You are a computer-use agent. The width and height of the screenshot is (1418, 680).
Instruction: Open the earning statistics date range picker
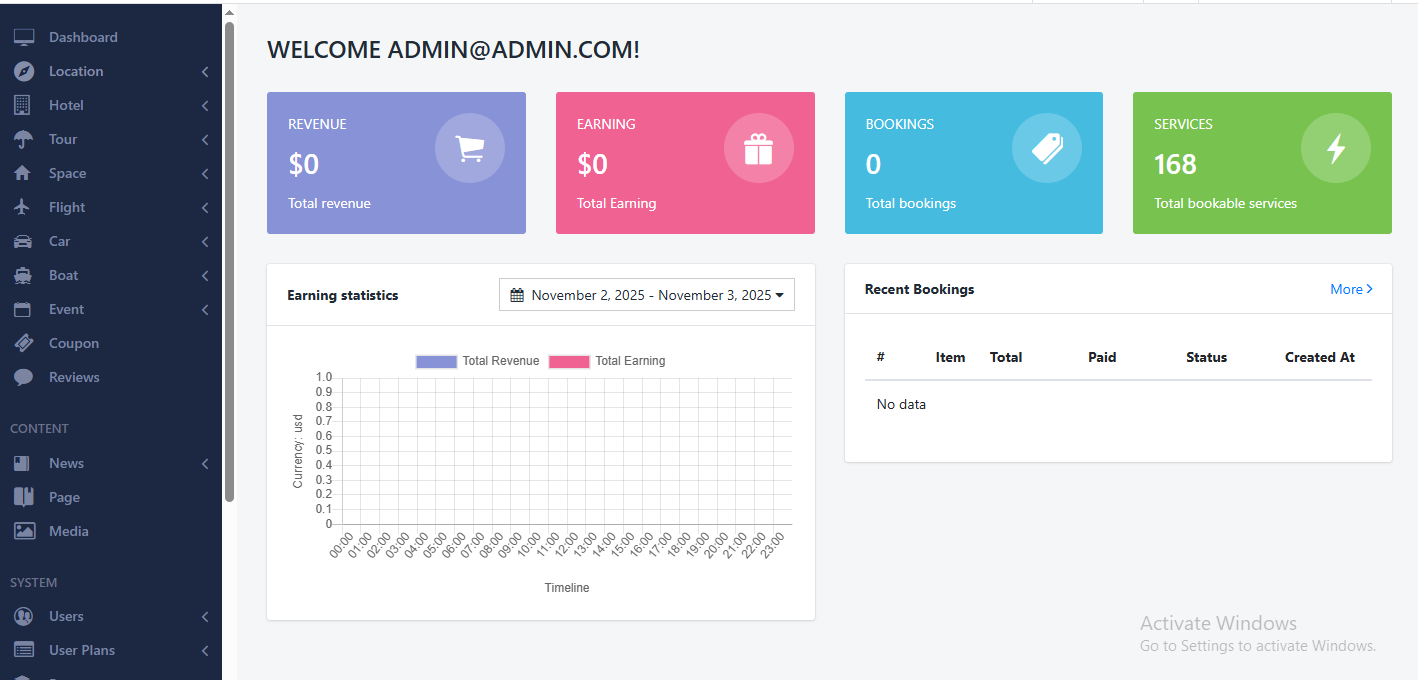tap(646, 295)
